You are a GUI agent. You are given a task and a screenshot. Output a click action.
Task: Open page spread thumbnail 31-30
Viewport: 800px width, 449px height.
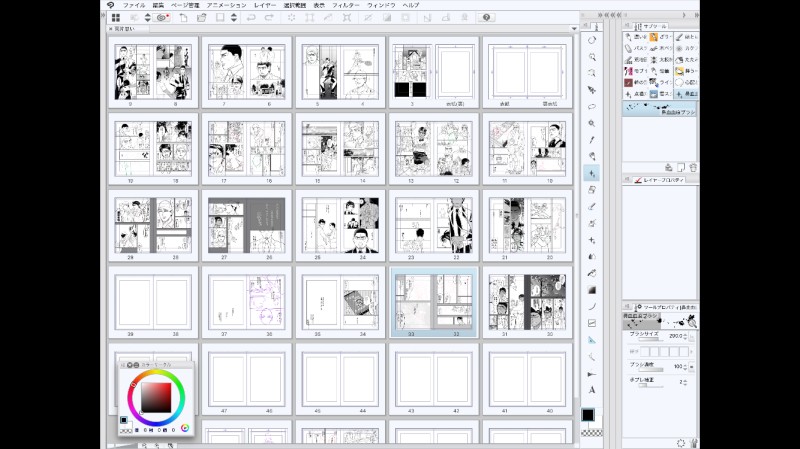(527, 302)
